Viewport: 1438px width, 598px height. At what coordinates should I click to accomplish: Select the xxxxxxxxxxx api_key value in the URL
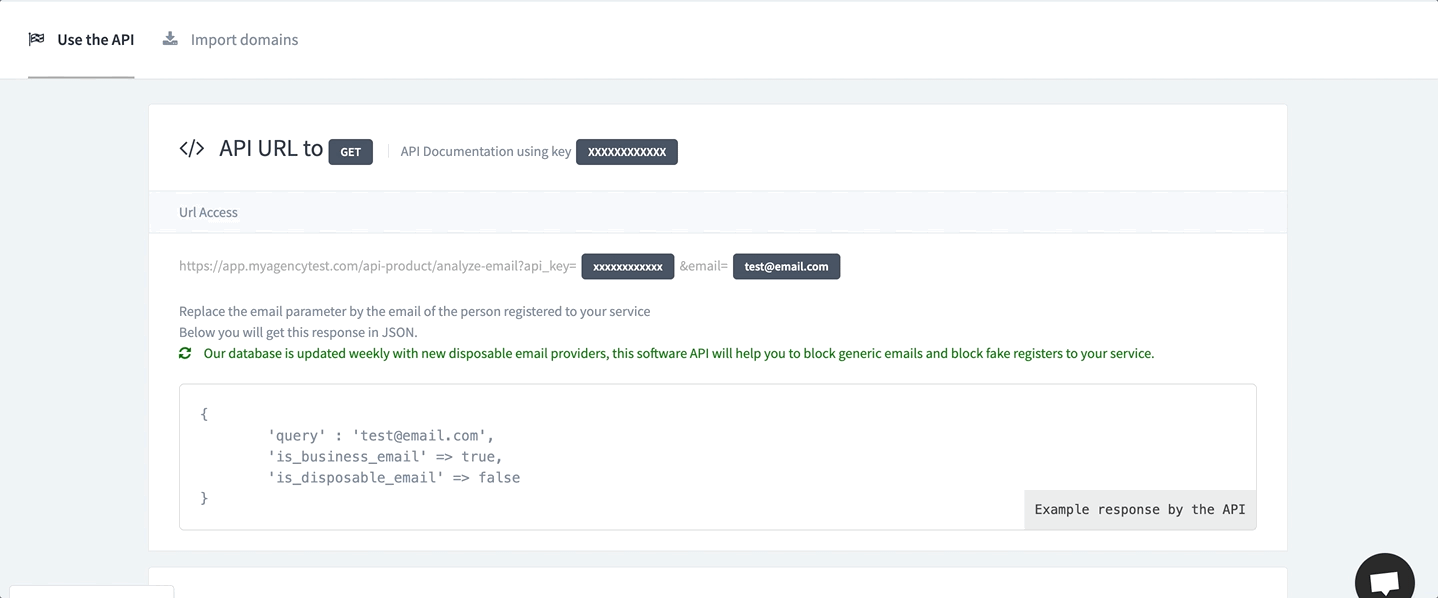click(628, 266)
